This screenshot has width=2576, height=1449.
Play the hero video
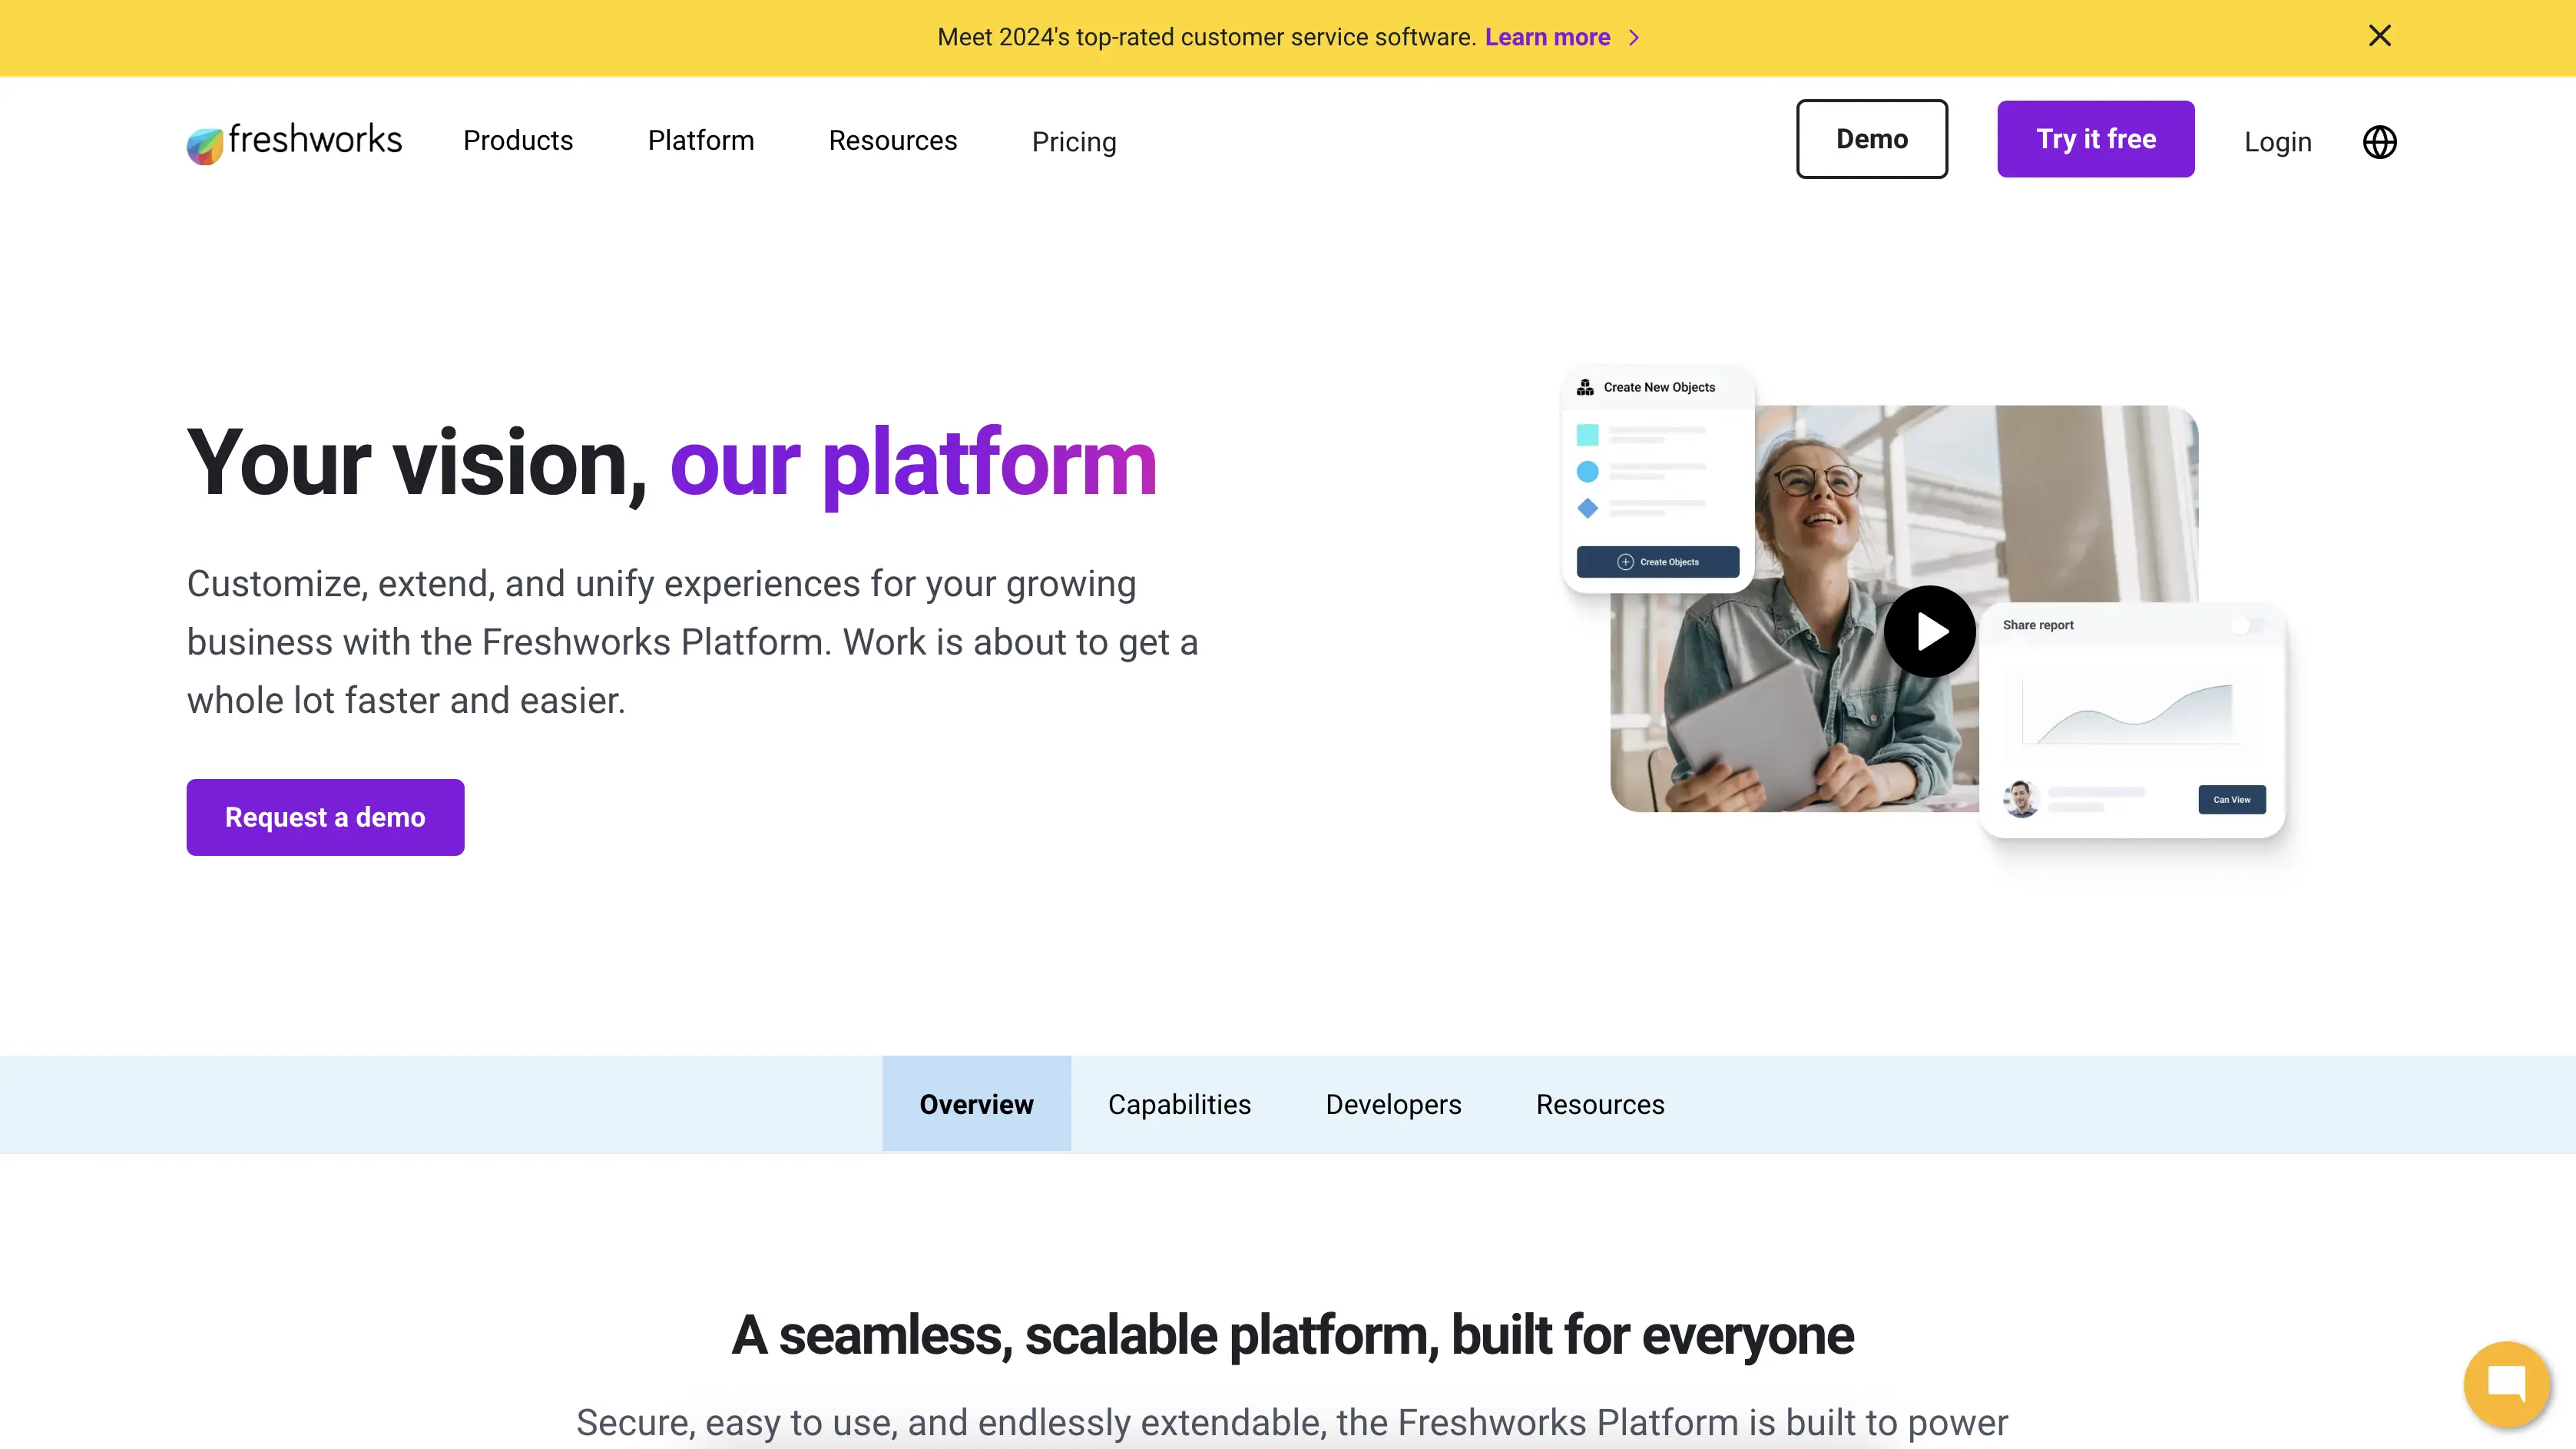pyautogui.click(x=1929, y=632)
